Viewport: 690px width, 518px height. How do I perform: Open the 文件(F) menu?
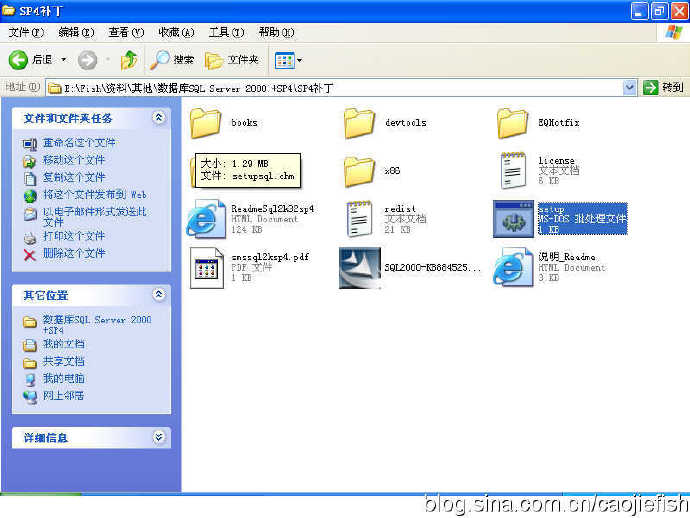coord(26,32)
